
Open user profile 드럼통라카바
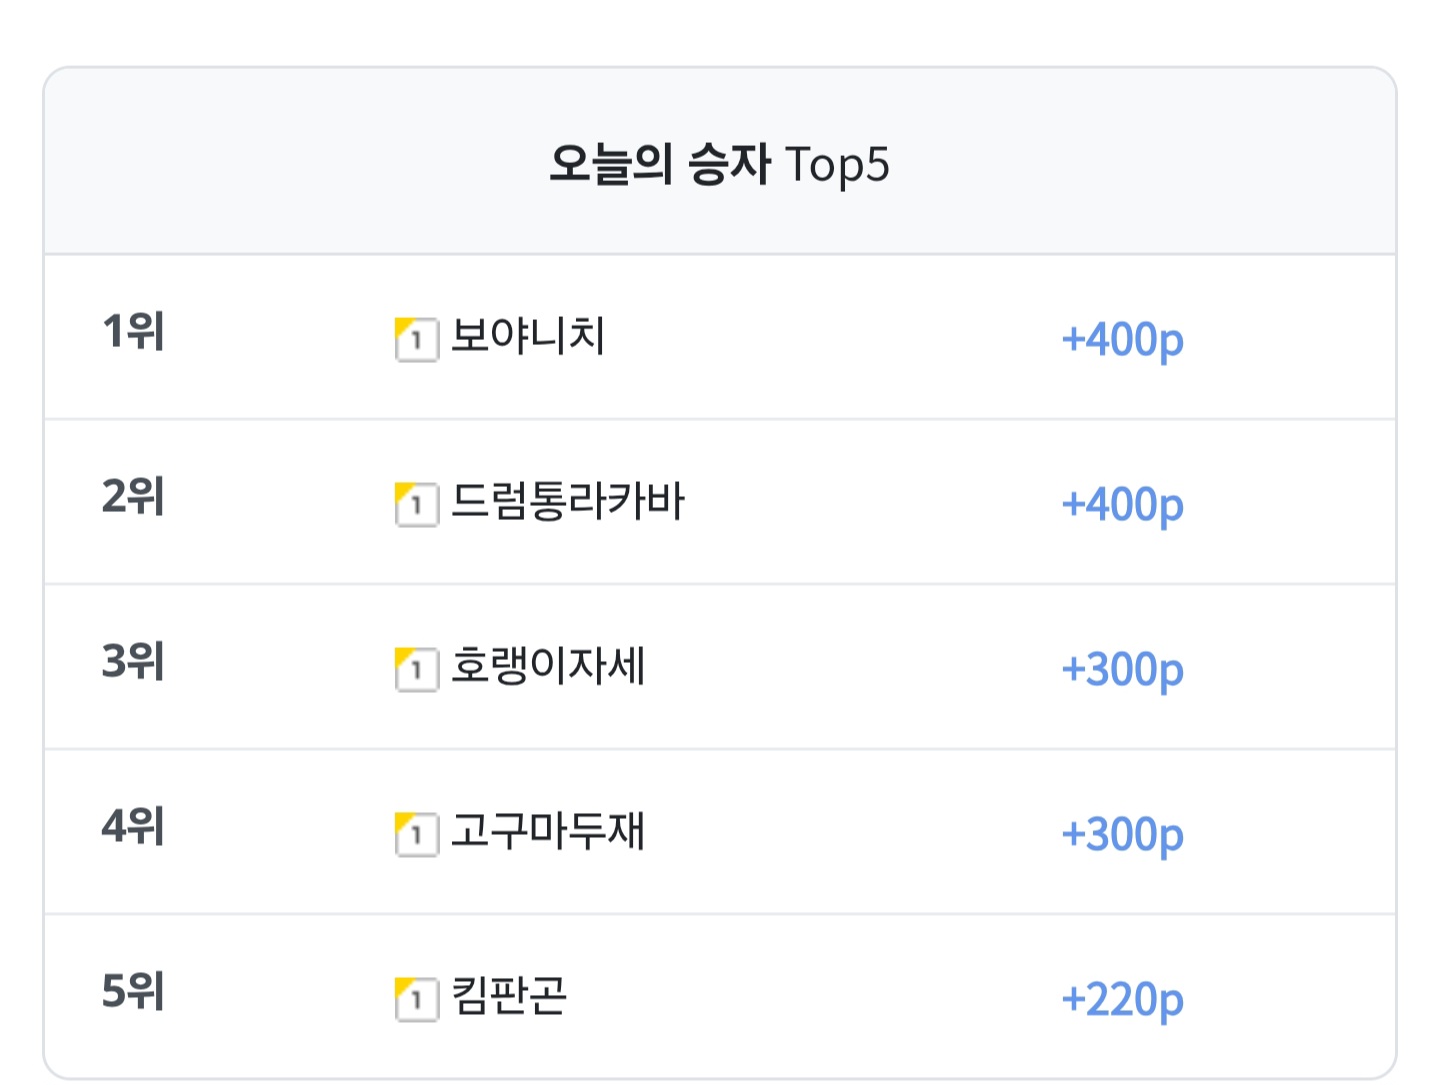568,501
